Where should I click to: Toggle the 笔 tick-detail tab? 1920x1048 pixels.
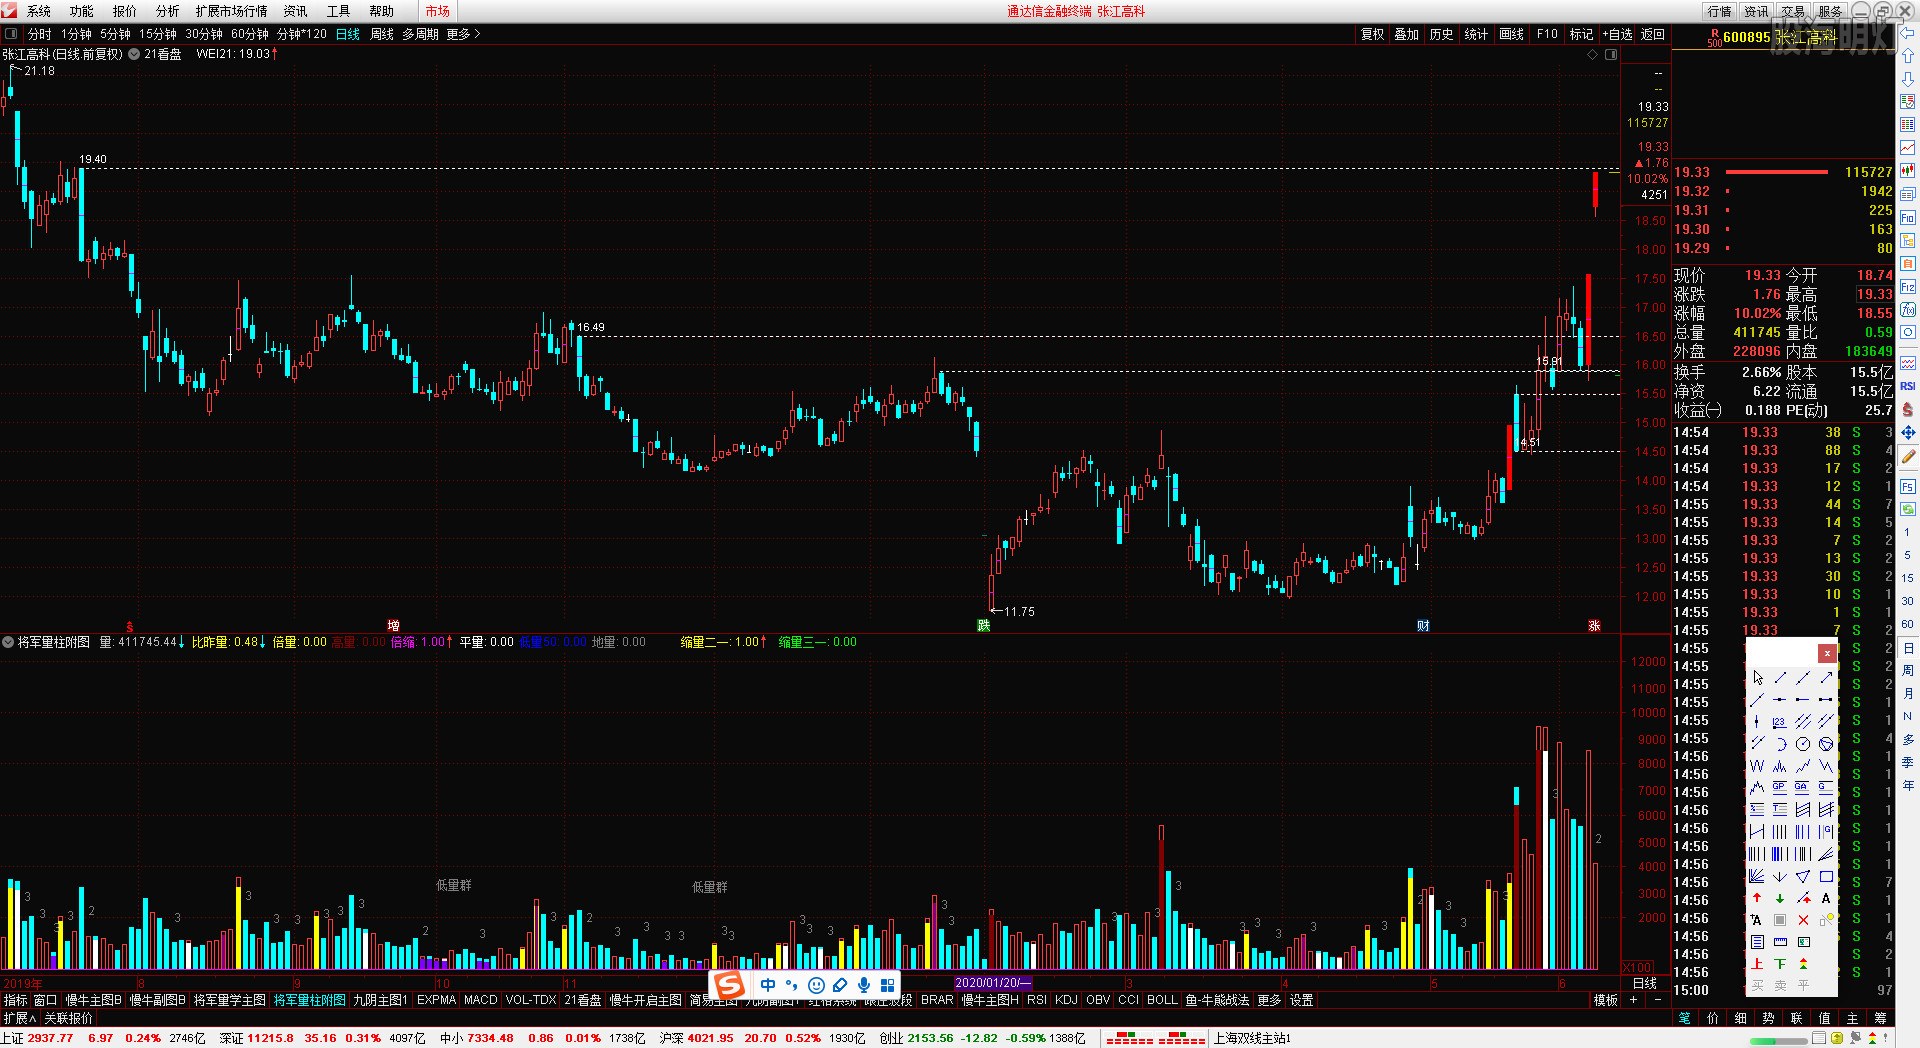[1685, 1018]
